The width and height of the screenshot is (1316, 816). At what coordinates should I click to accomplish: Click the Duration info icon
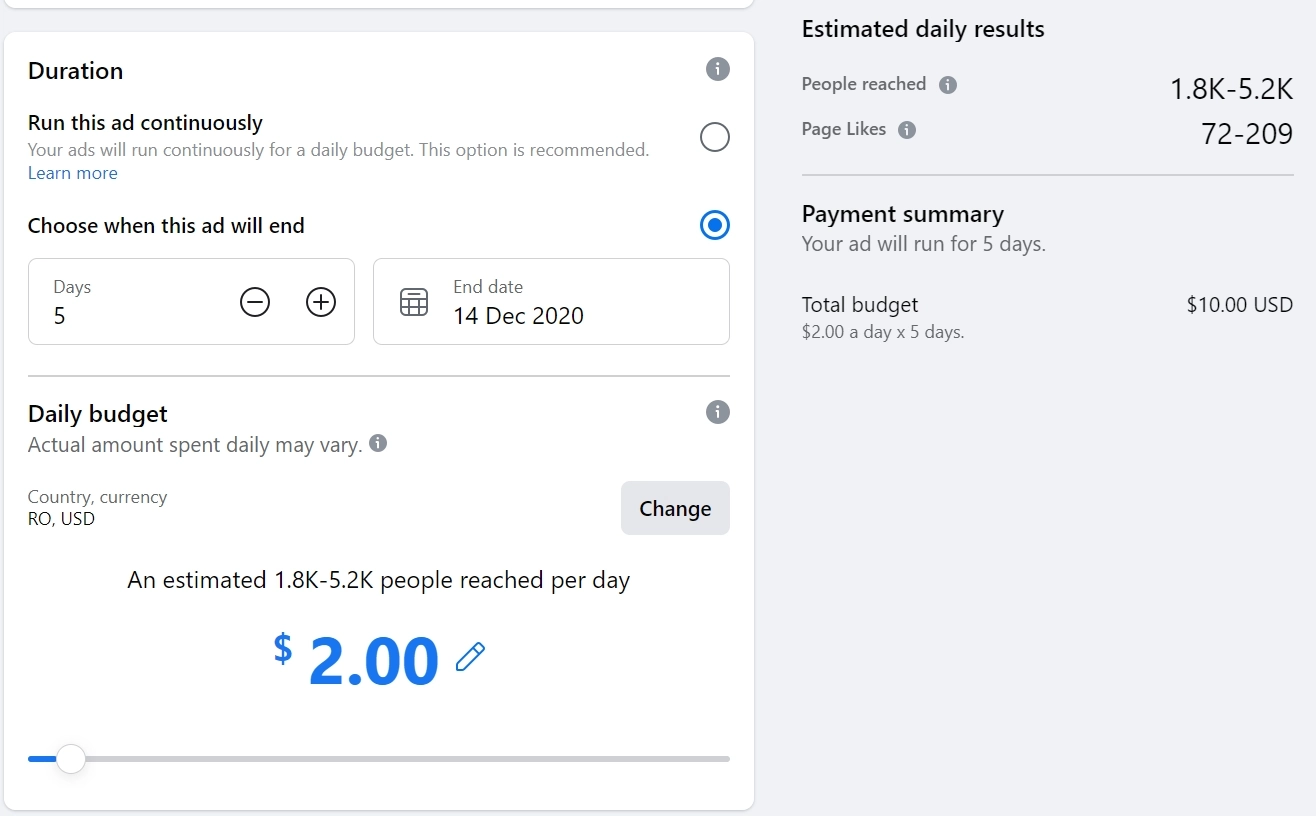pyautogui.click(x=717, y=69)
